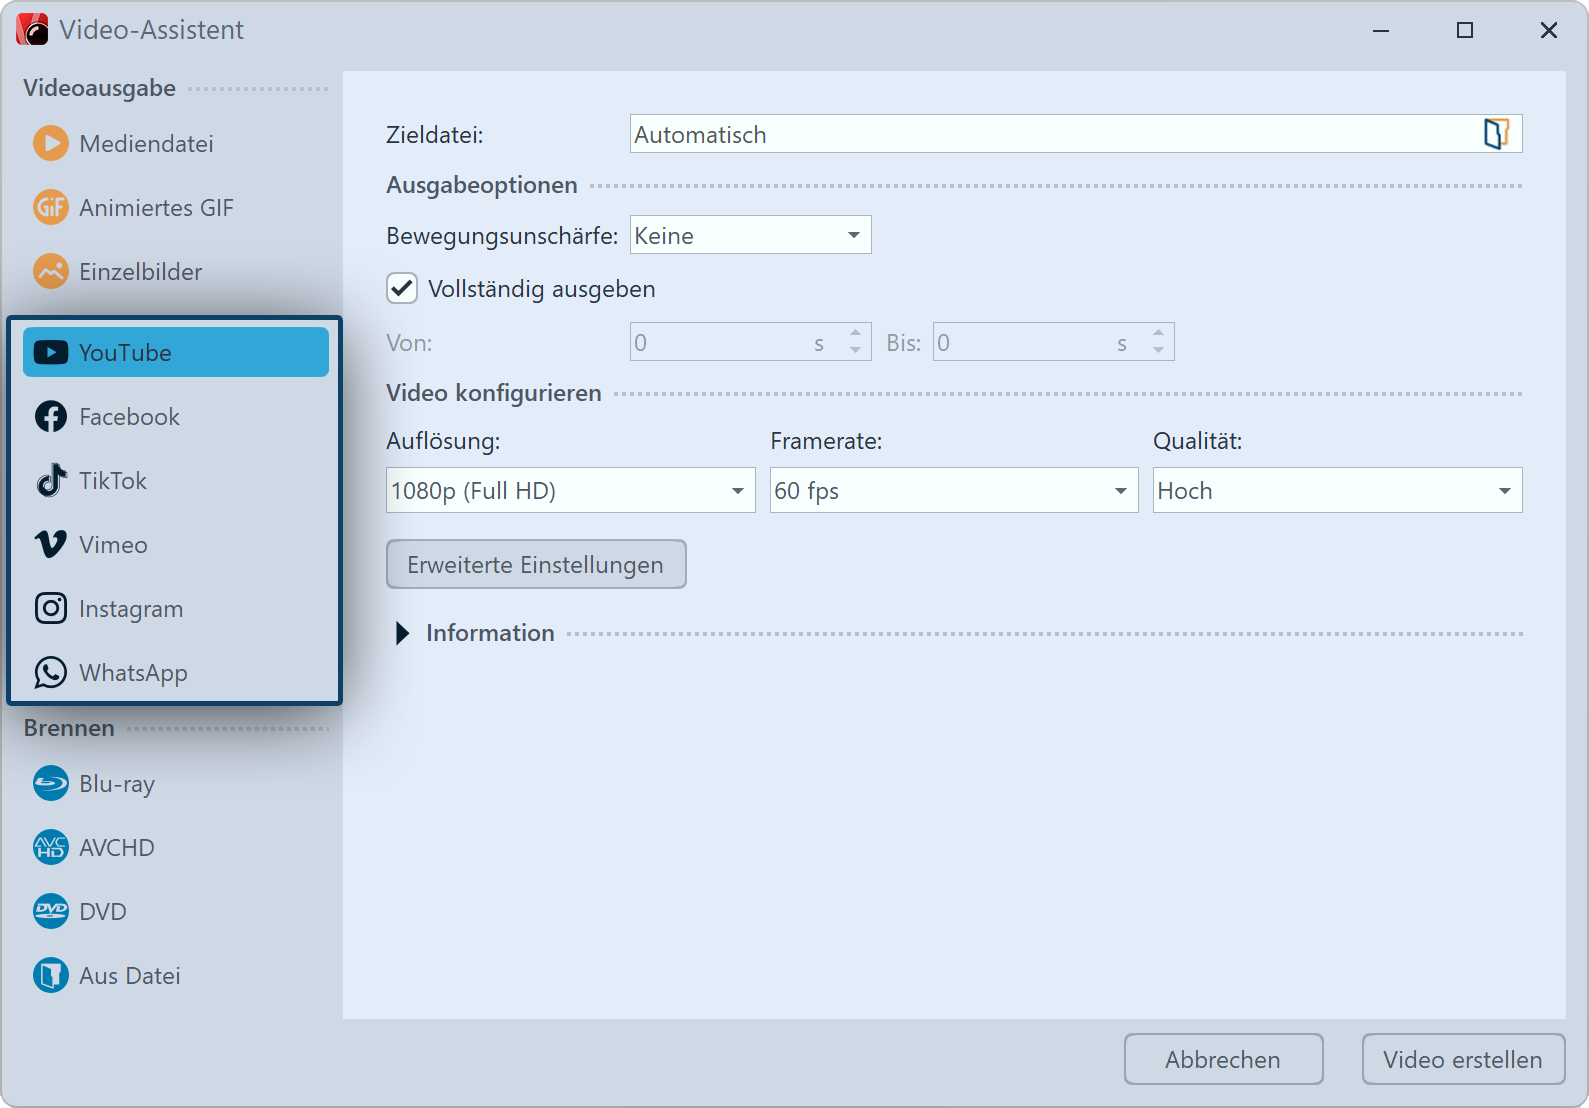Click the Video erstellen button

coord(1462,1060)
